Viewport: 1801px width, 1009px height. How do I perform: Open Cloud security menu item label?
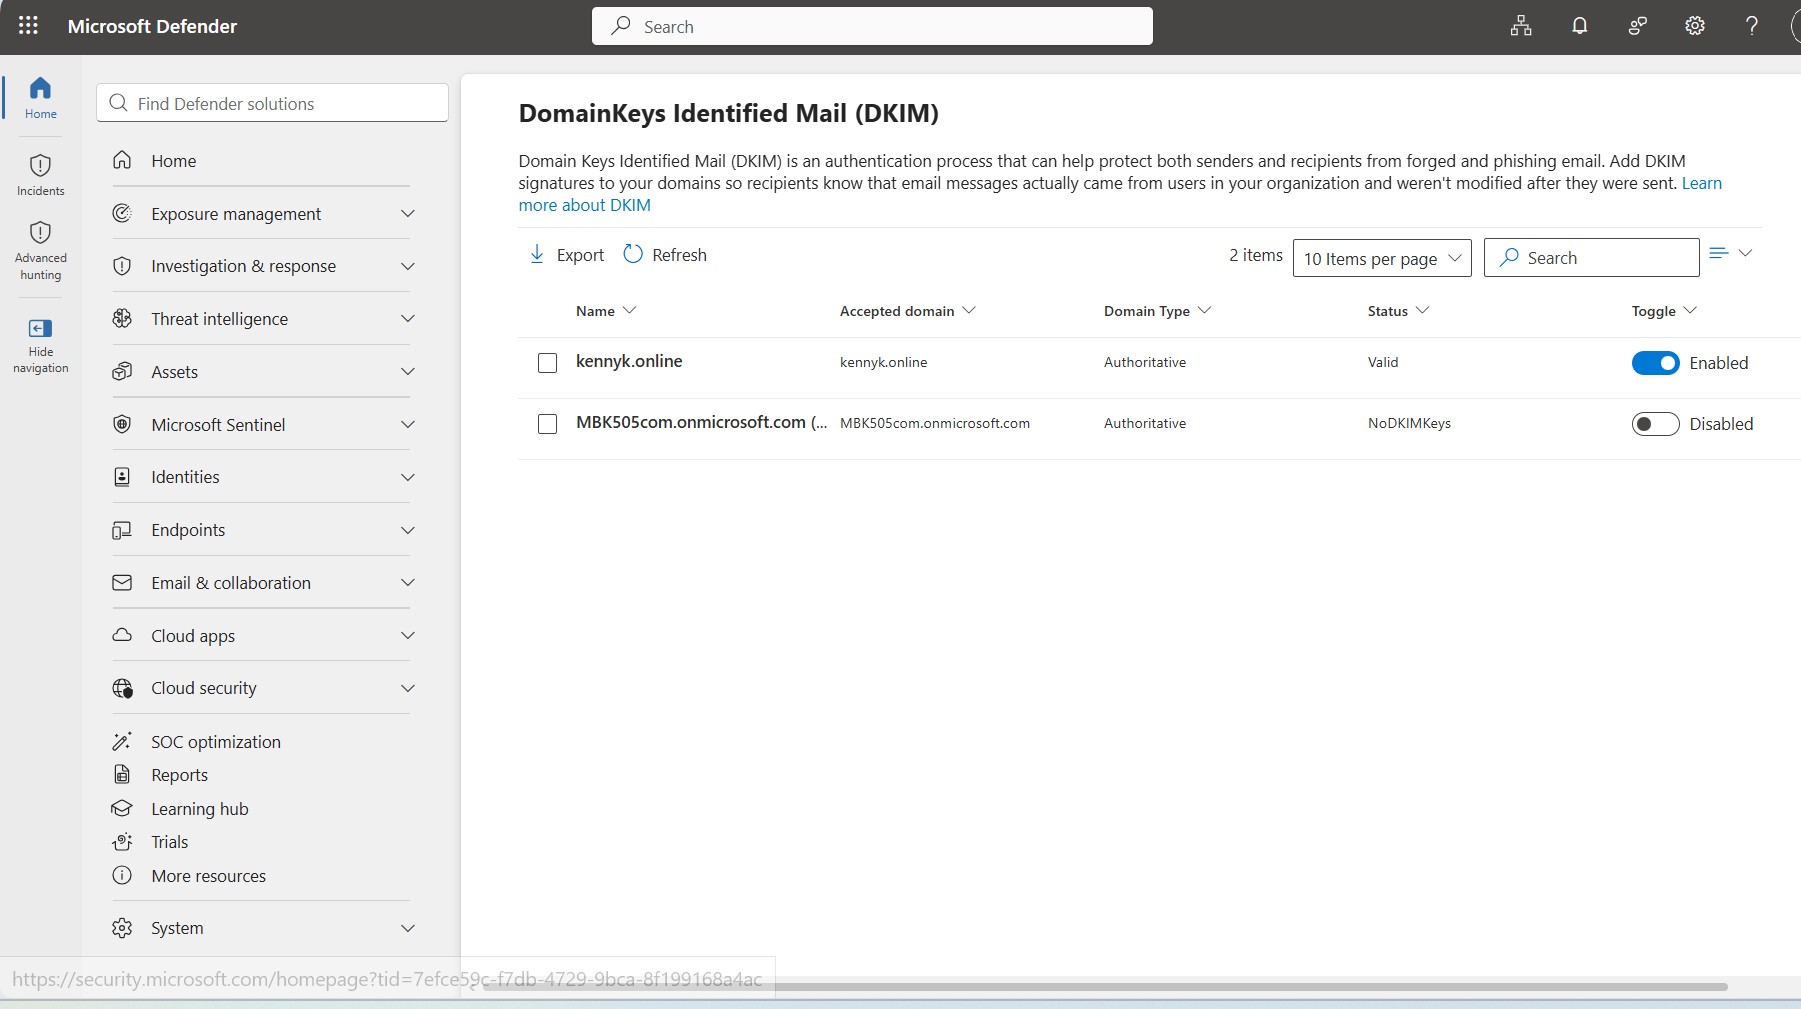pos(204,688)
